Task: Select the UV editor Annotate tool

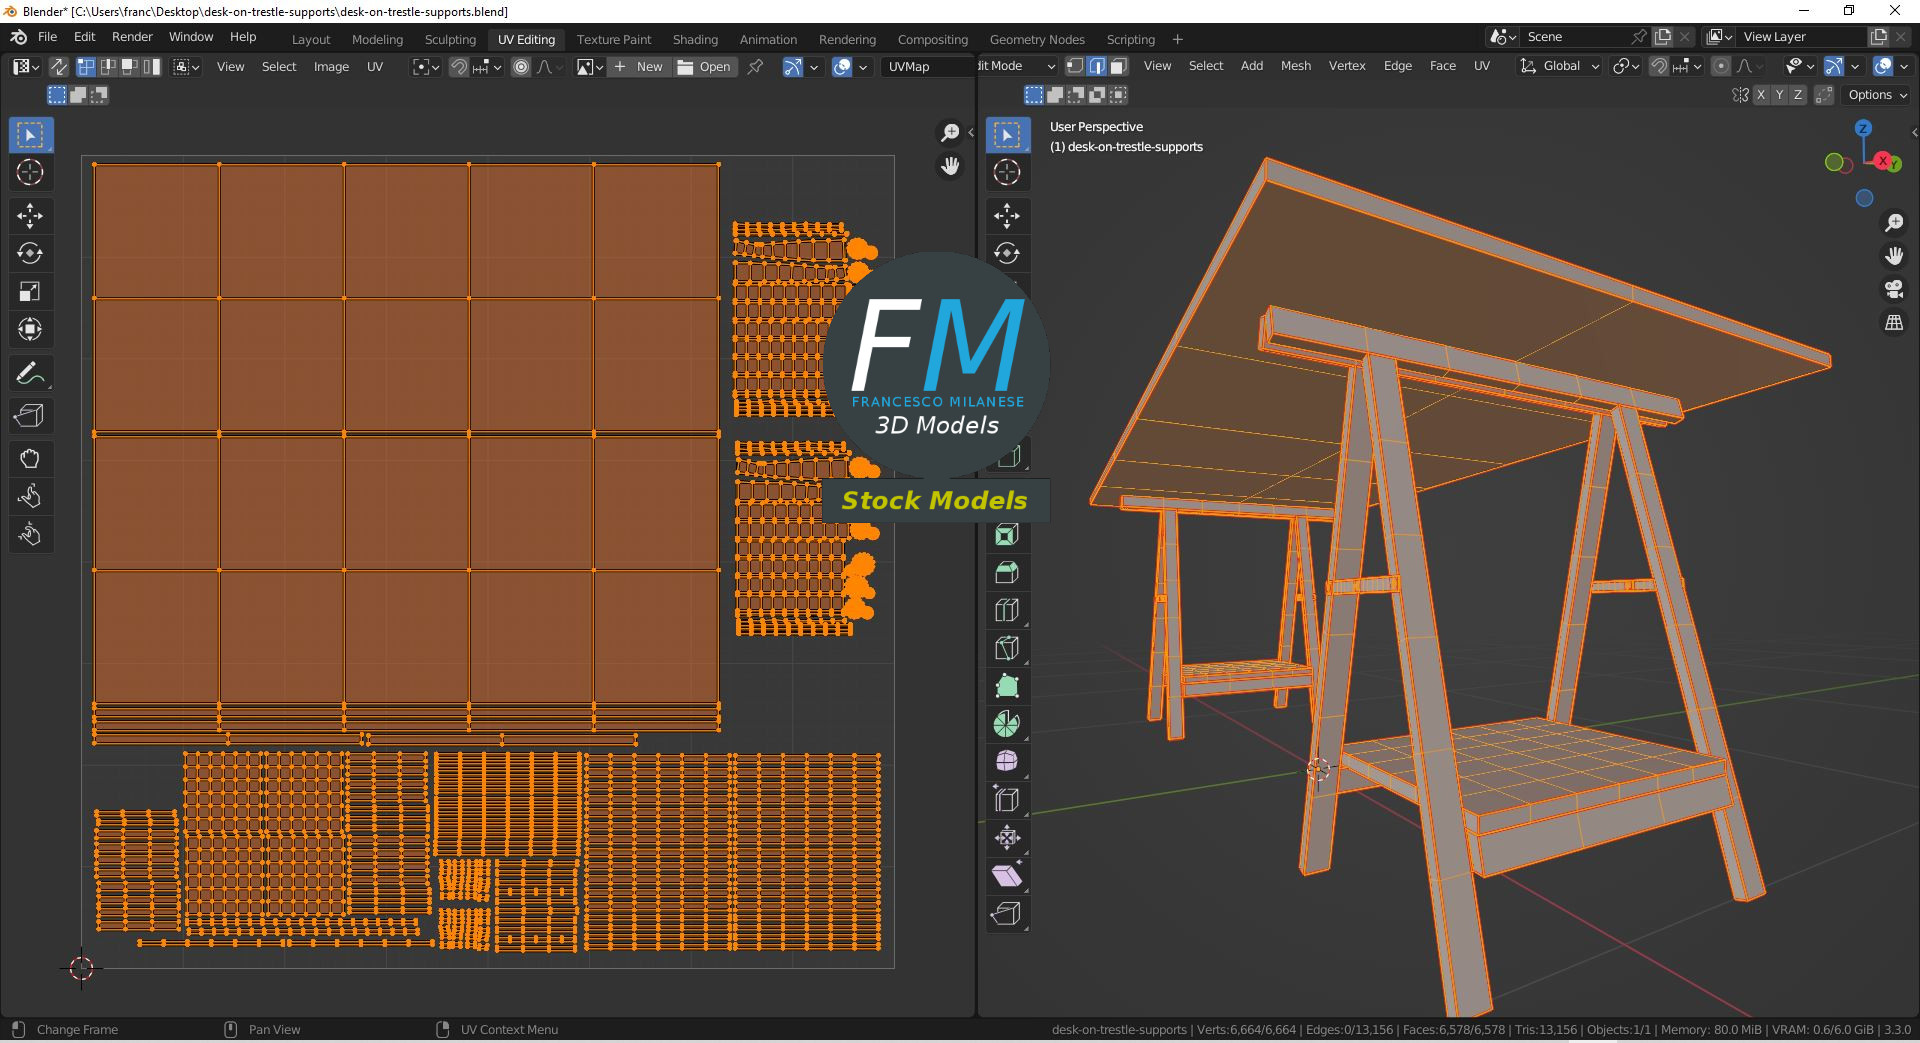Action: [30, 374]
